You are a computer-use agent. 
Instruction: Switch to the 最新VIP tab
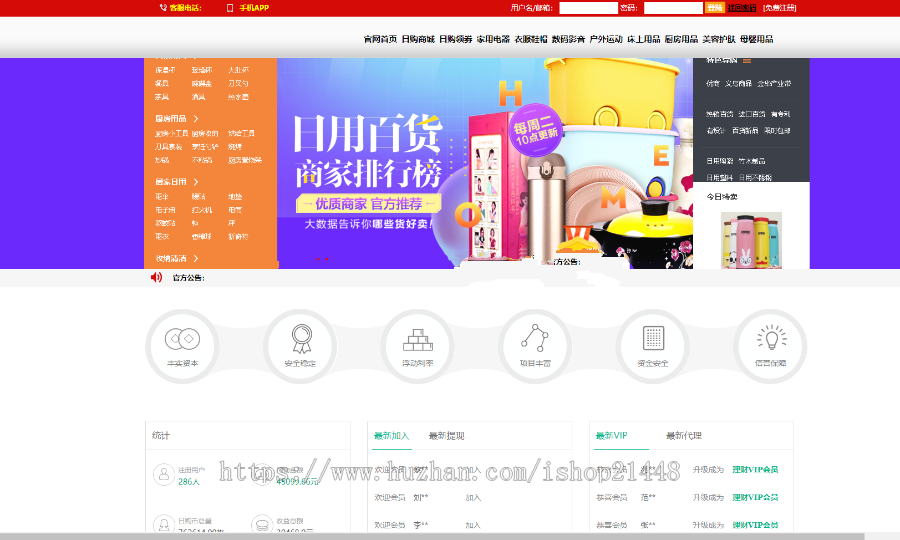[612, 436]
